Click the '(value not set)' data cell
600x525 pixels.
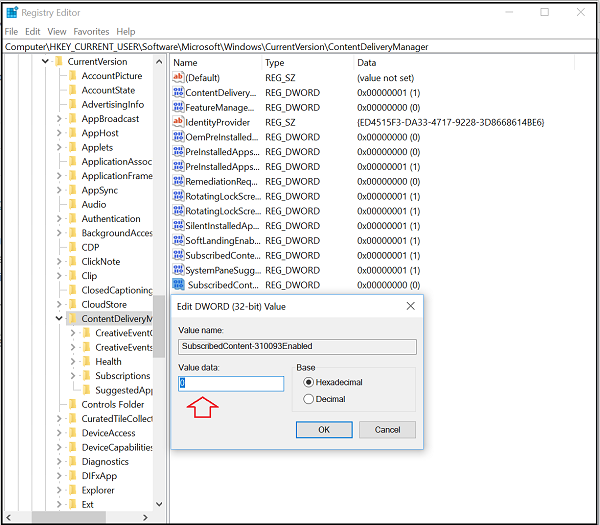pos(385,78)
